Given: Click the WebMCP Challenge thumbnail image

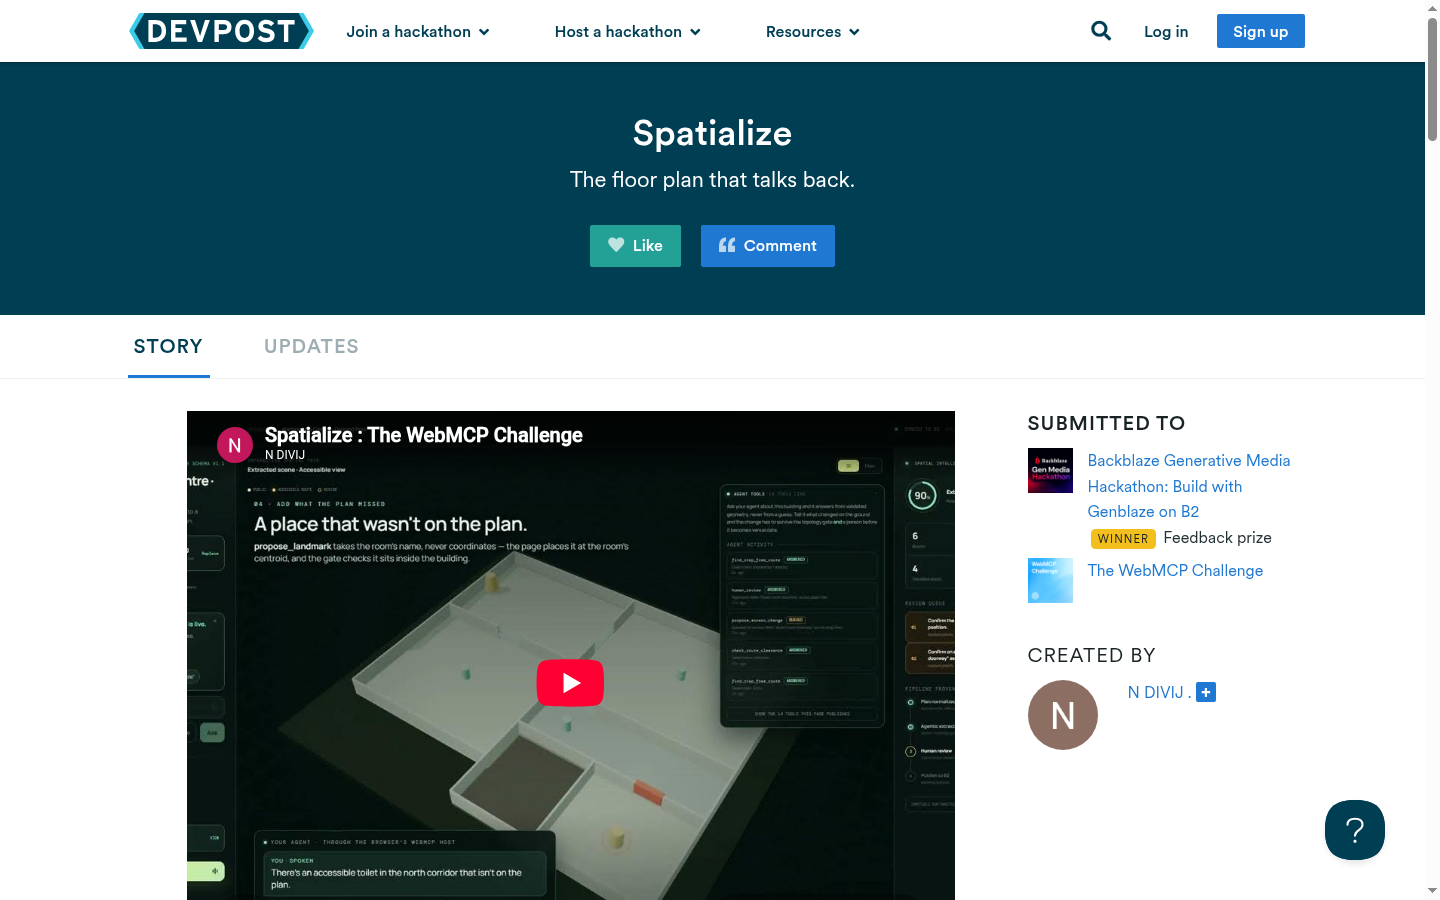Looking at the screenshot, I should coord(1050,580).
